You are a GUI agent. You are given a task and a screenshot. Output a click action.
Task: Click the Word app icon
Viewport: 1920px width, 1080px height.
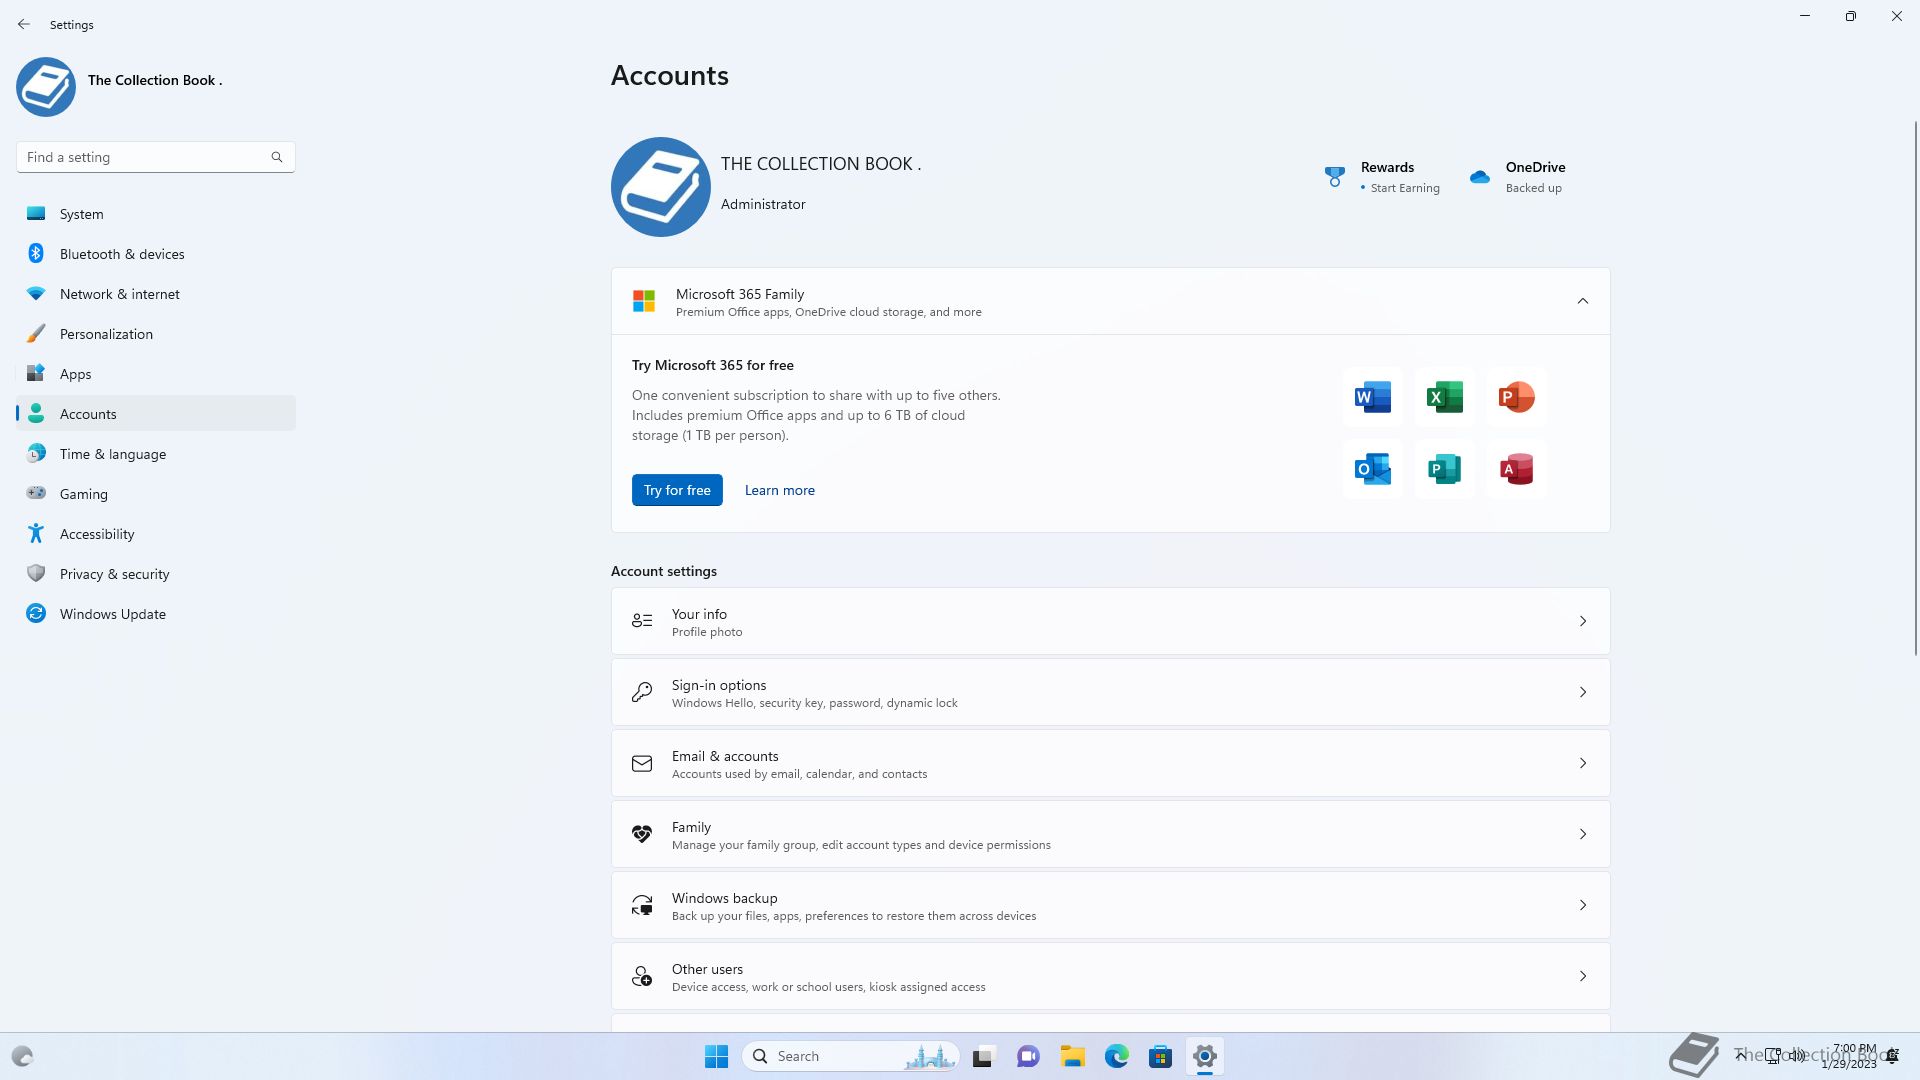tap(1373, 397)
